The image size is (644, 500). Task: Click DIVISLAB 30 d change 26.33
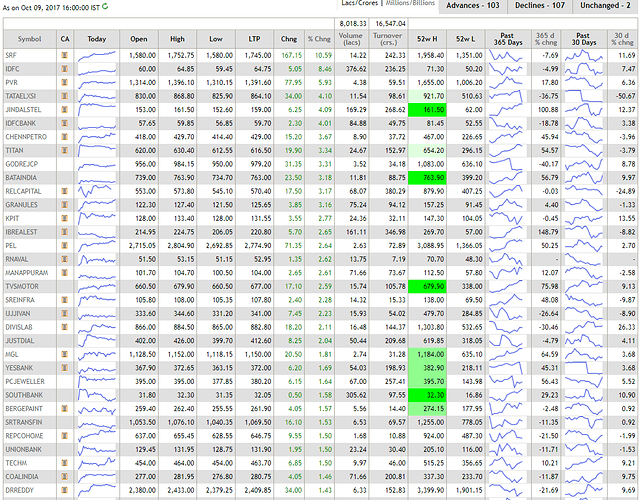point(626,327)
